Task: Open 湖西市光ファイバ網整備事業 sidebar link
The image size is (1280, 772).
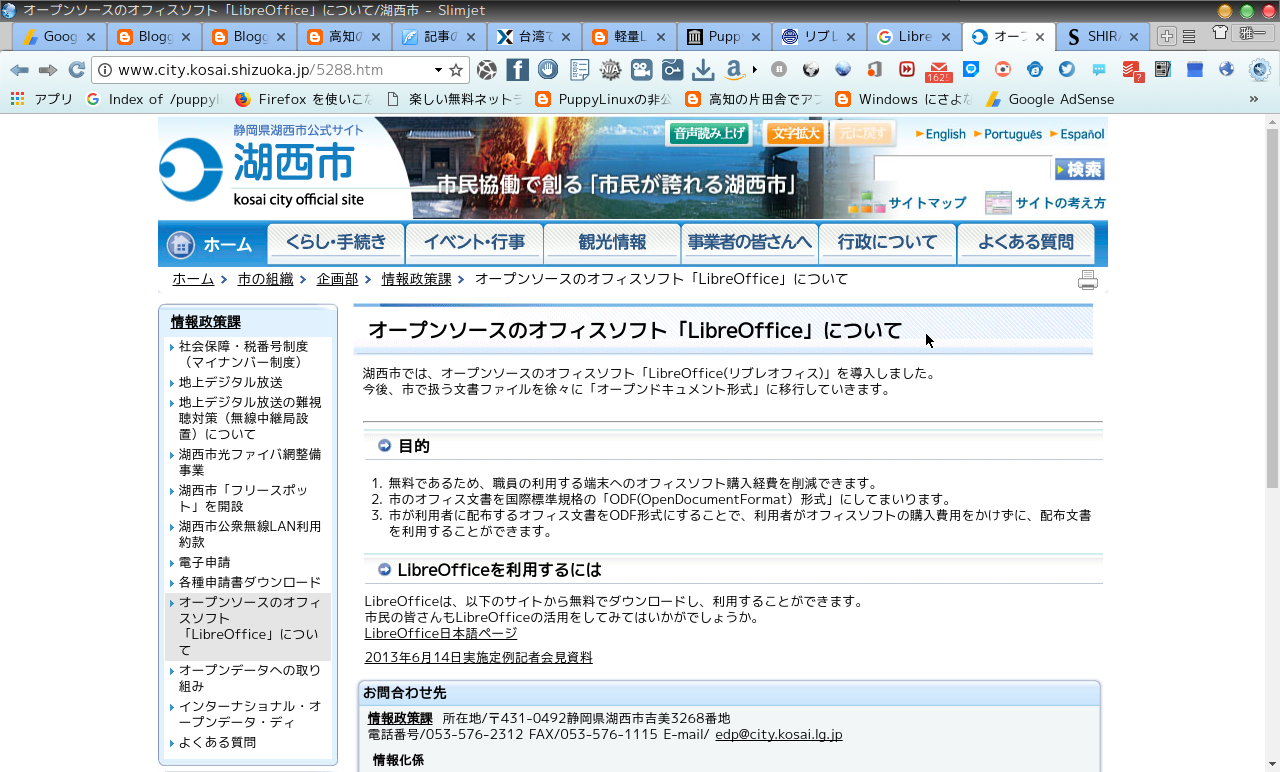Action: coord(250,462)
